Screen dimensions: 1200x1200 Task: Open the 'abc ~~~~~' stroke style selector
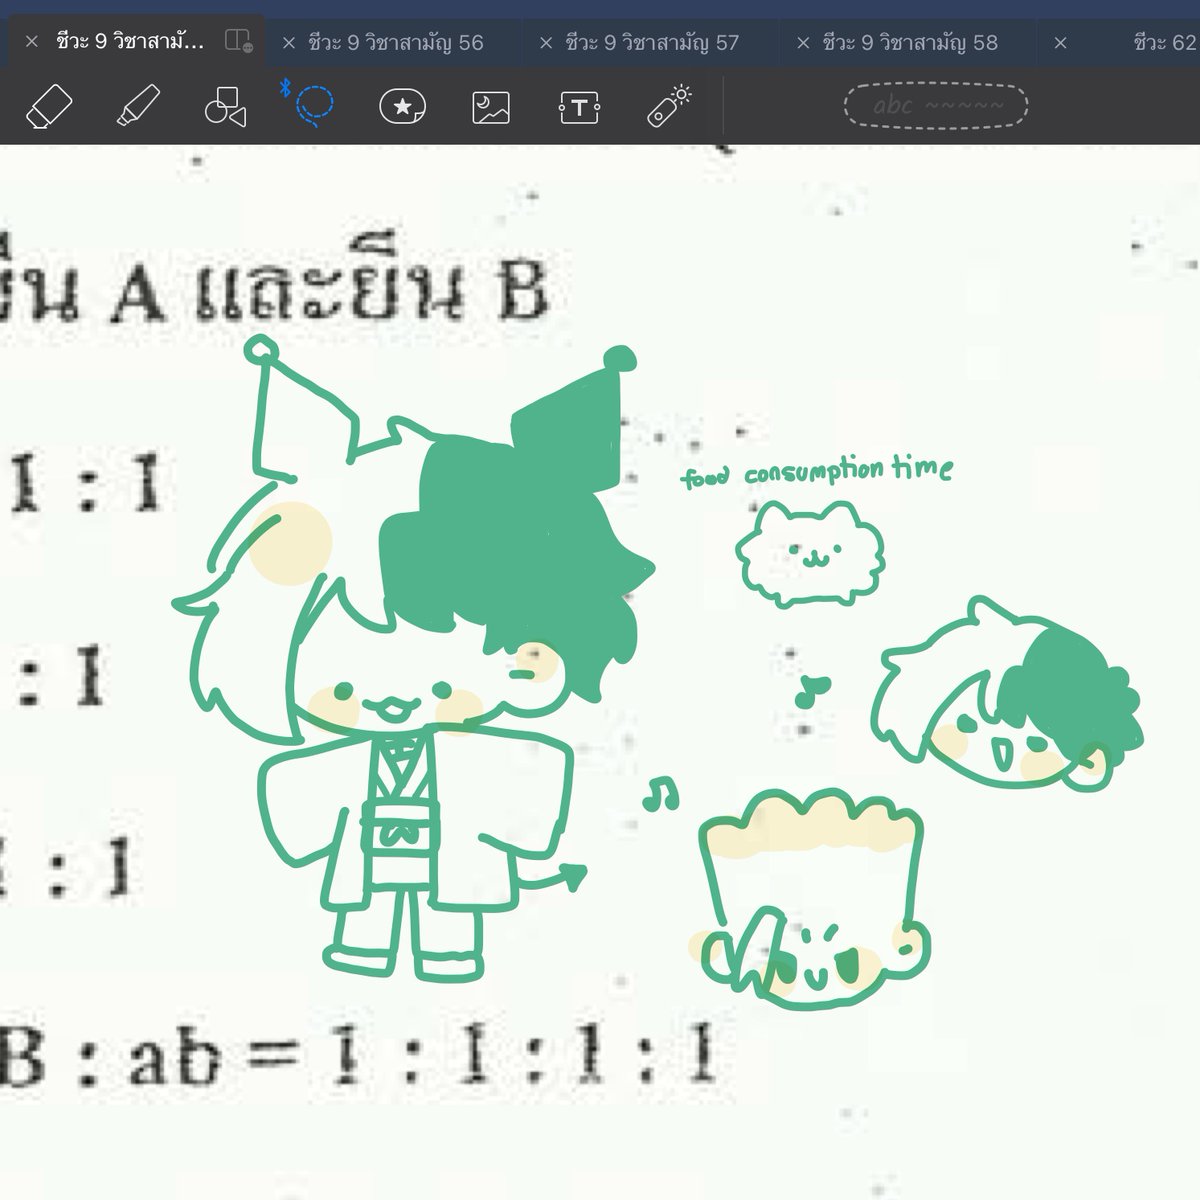[936, 106]
